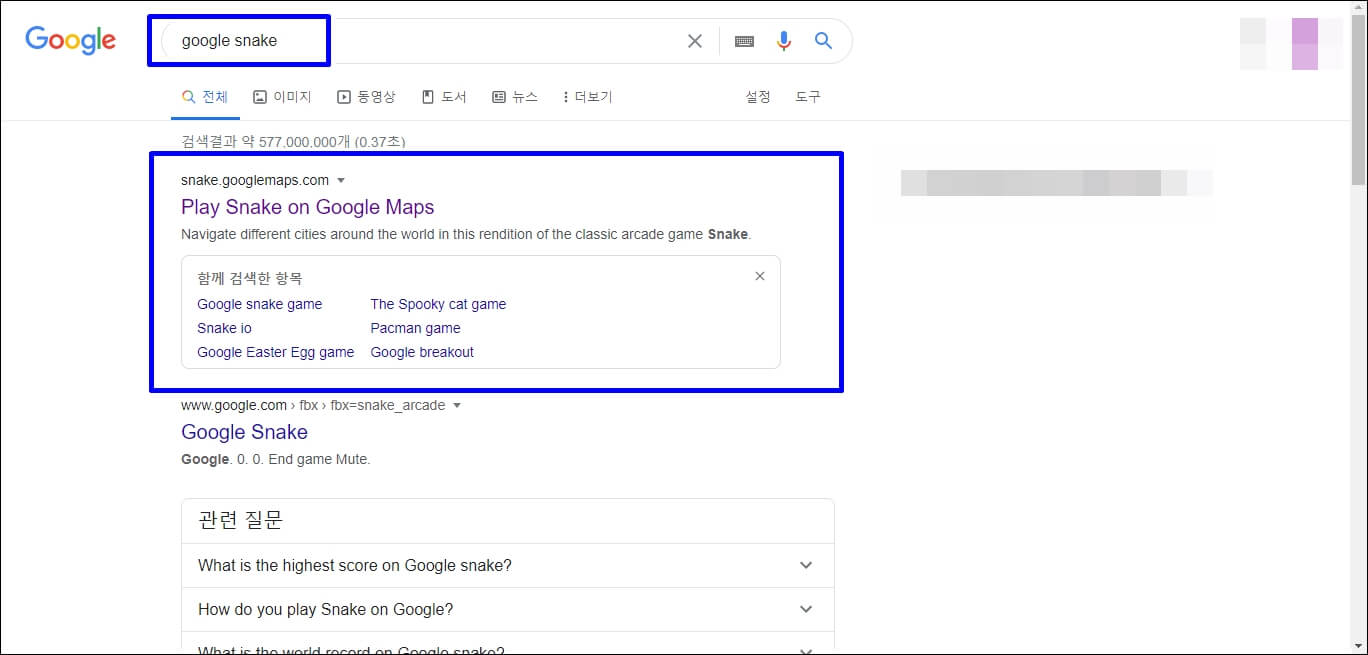Select the 전체 tab
Screen dimensions: 1368x655
(205, 97)
